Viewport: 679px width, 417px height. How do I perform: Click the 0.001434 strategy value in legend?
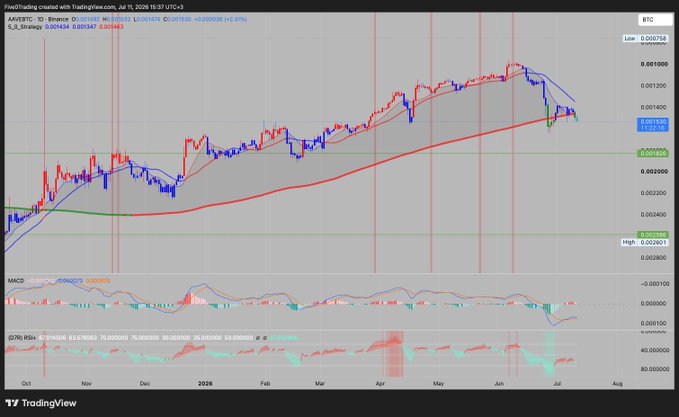(x=57, y=27)
